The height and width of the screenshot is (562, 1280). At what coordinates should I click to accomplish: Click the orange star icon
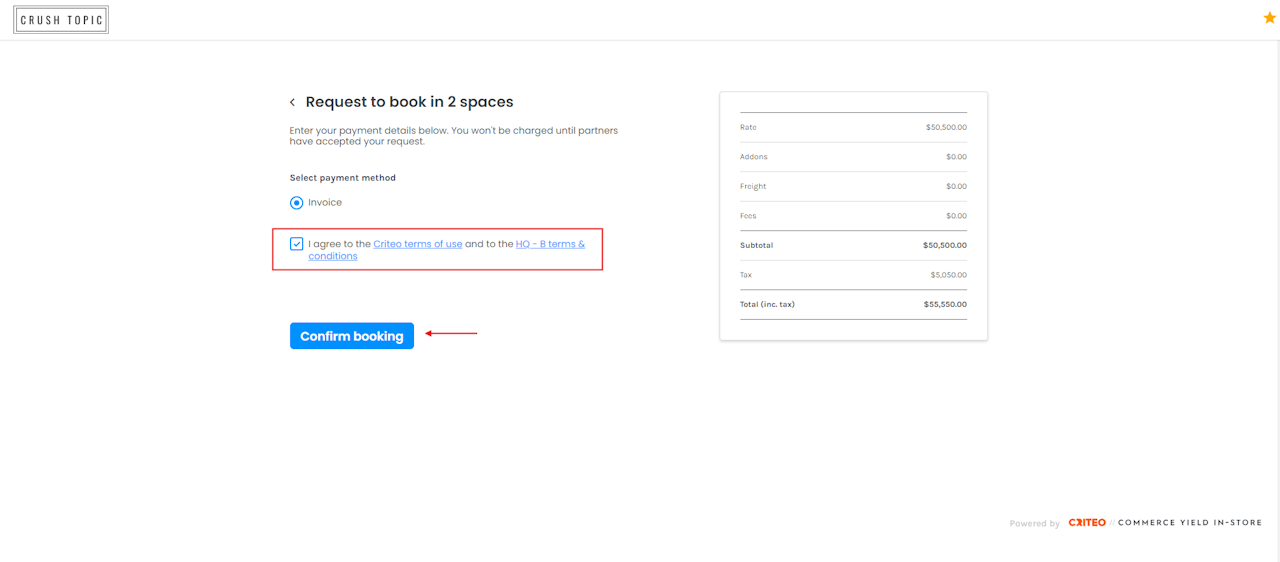coord(1269,18)
